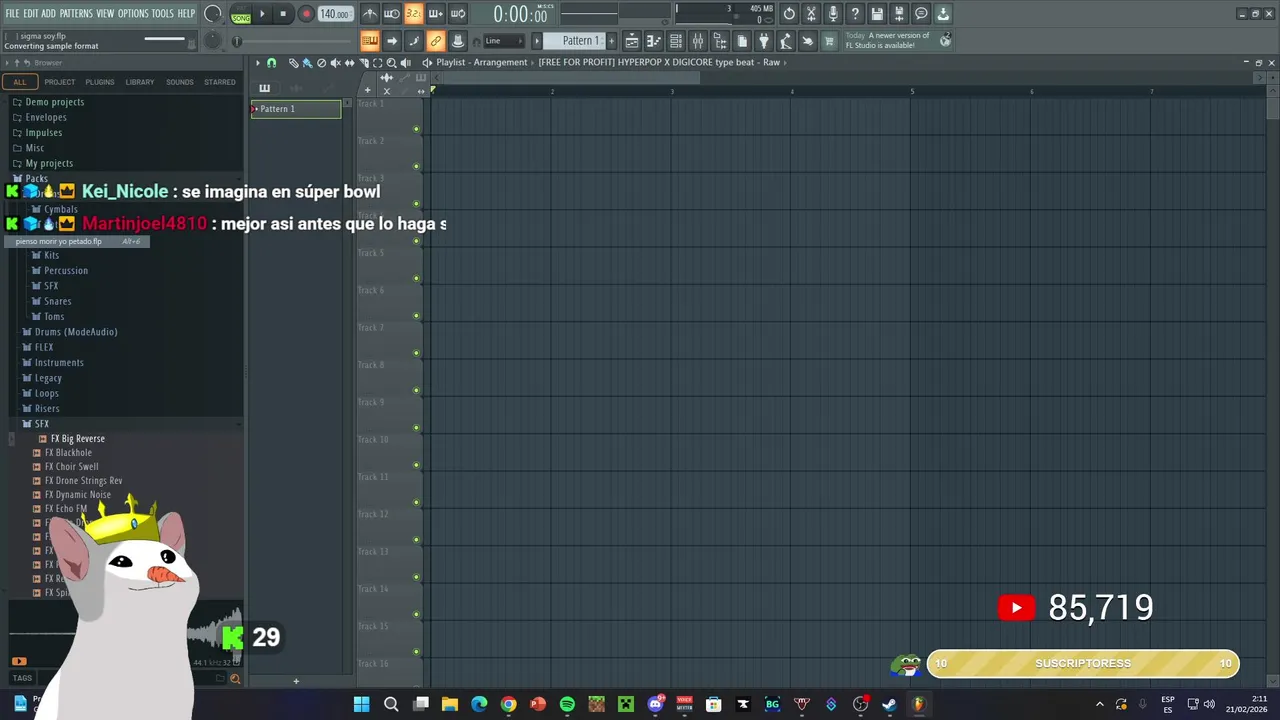1280x720 pixels.
Task: Switch browser to PROJECT tab
Action: tap(59, 82)
